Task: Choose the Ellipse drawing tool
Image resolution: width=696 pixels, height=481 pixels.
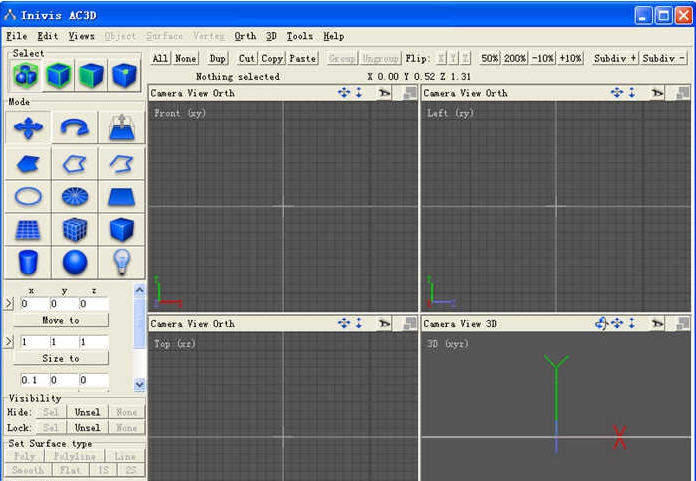Action: click(28, 196)
